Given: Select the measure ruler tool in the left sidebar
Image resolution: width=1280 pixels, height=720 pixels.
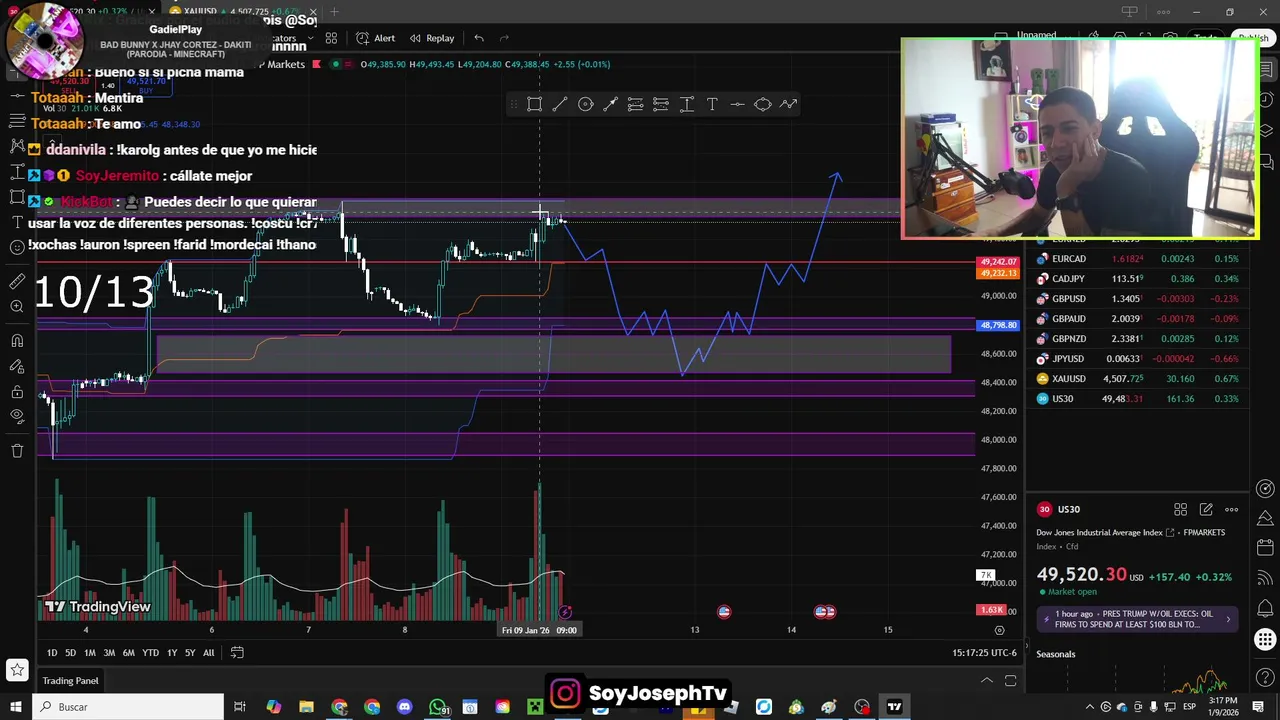Looking at the screenshot, I should point(17,282).
